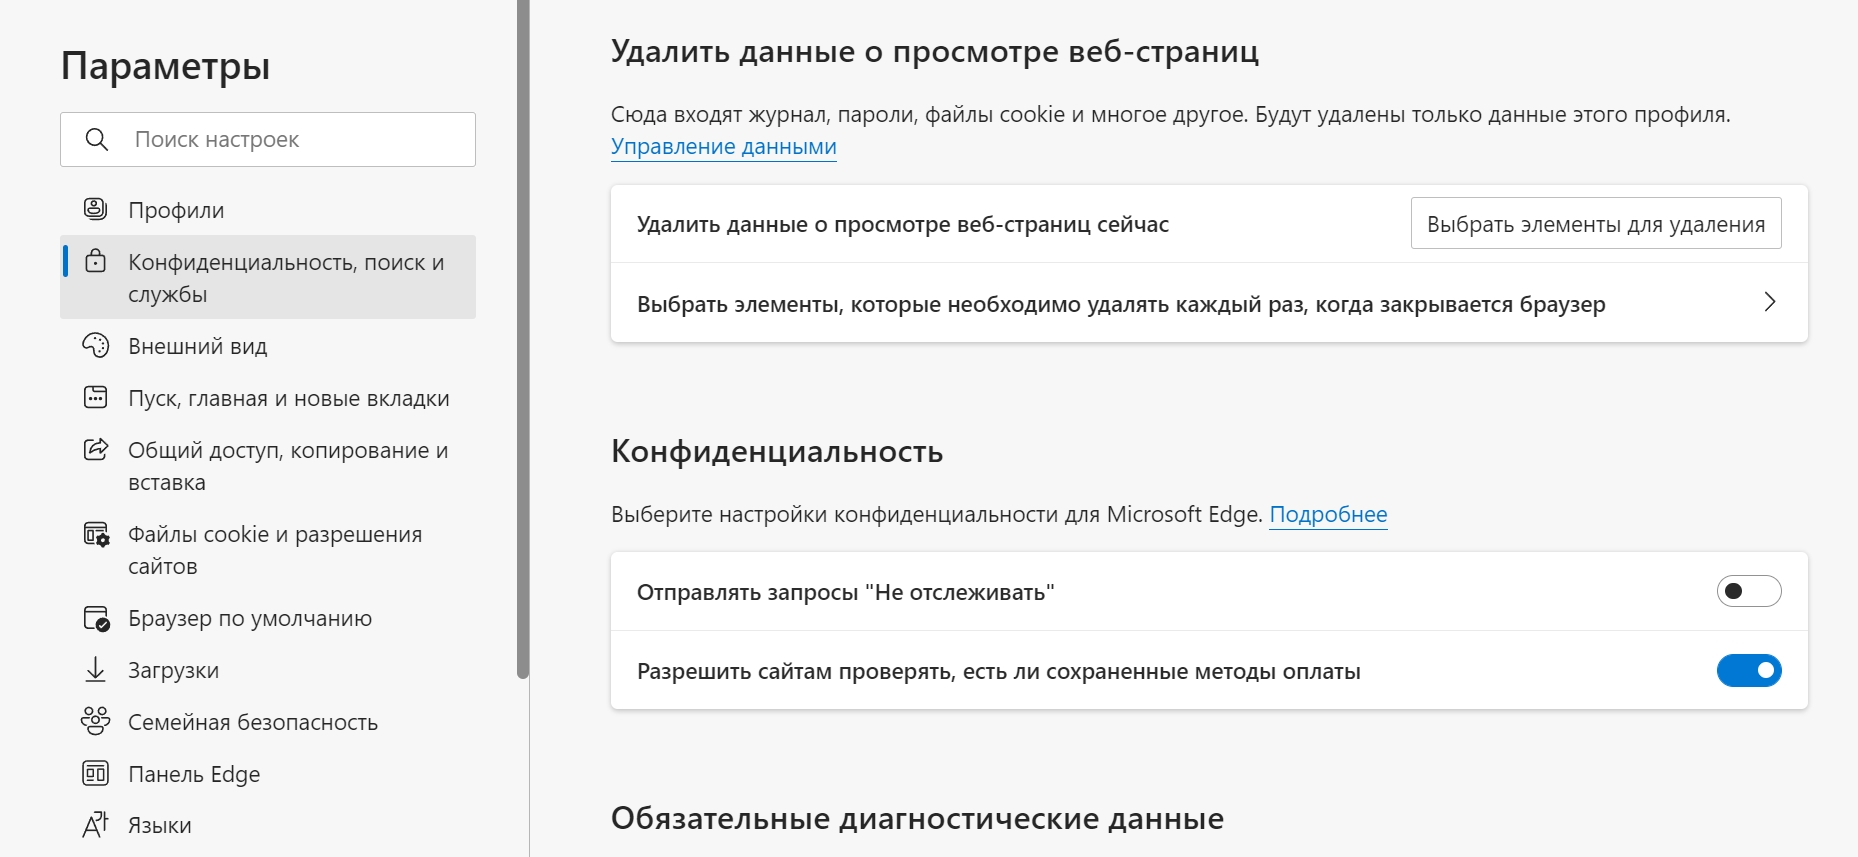The image size is (1858, 857).
Task: Click the Start and new tabs icon
Action: pos(95,397)
